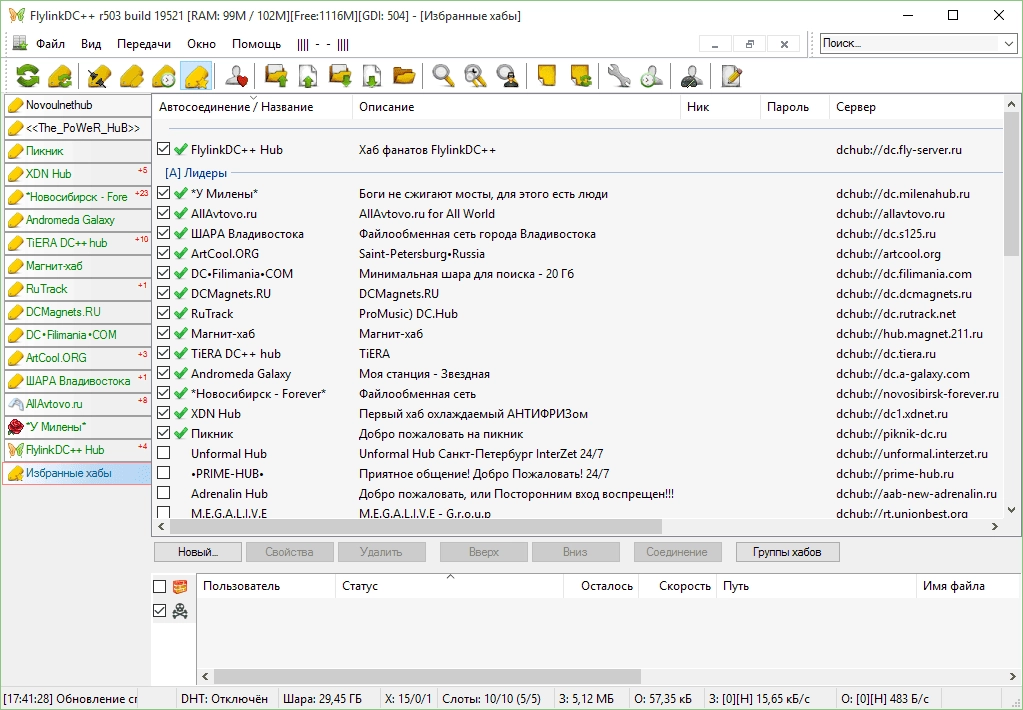Click the notepad with pencil toolbar icon
Viewport: 1023px width, 710px height.
click(x=731, y=76)
